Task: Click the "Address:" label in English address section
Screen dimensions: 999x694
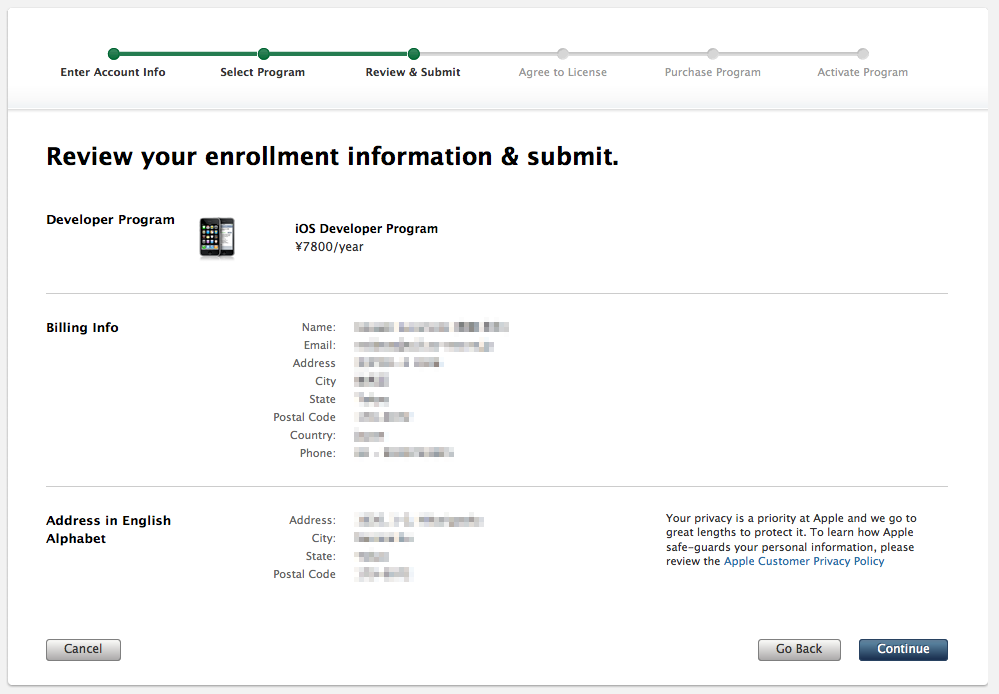Action: pyautogui.click(x=312, y=520)
